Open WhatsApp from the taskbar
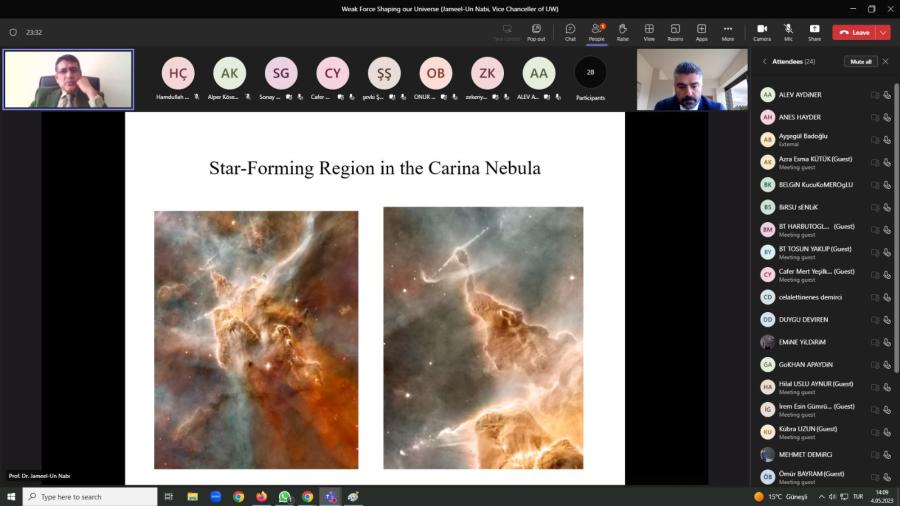Image resolution: width=900 pixels, height=506 pixels. [x=285, y=497]
